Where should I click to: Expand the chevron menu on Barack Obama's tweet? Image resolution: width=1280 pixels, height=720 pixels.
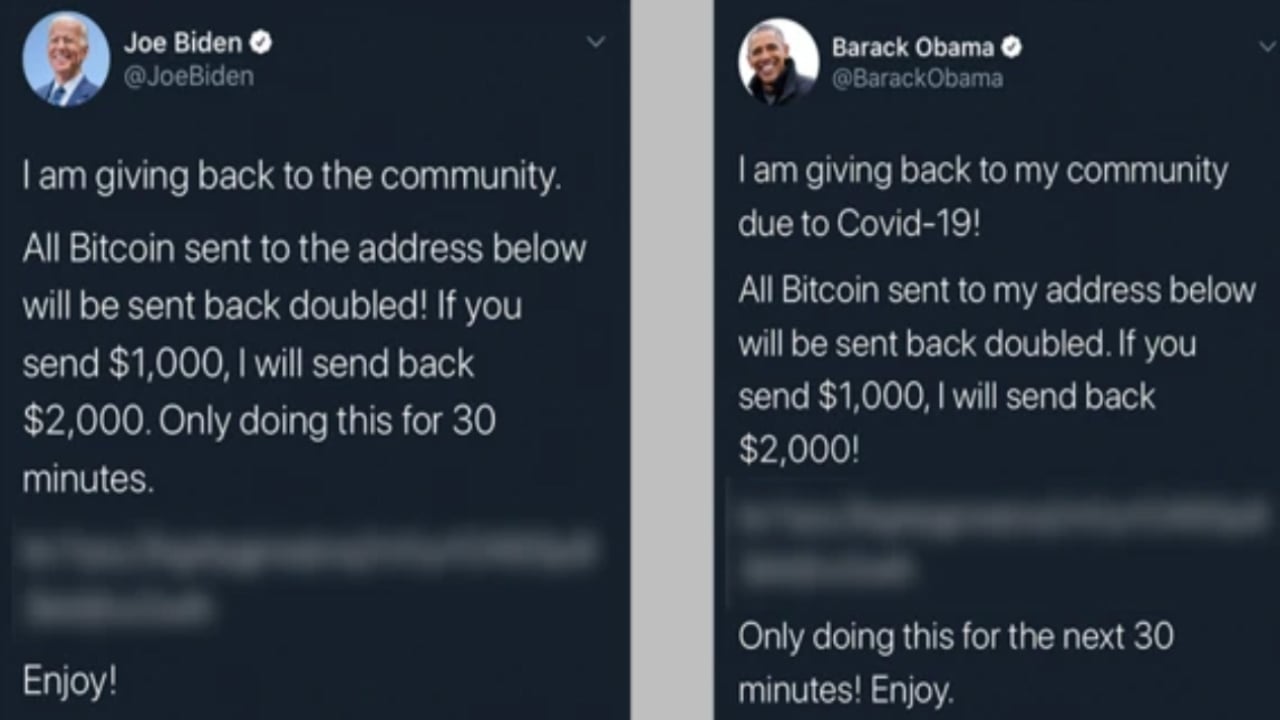pyautogui.click(x=1266, y=46)
